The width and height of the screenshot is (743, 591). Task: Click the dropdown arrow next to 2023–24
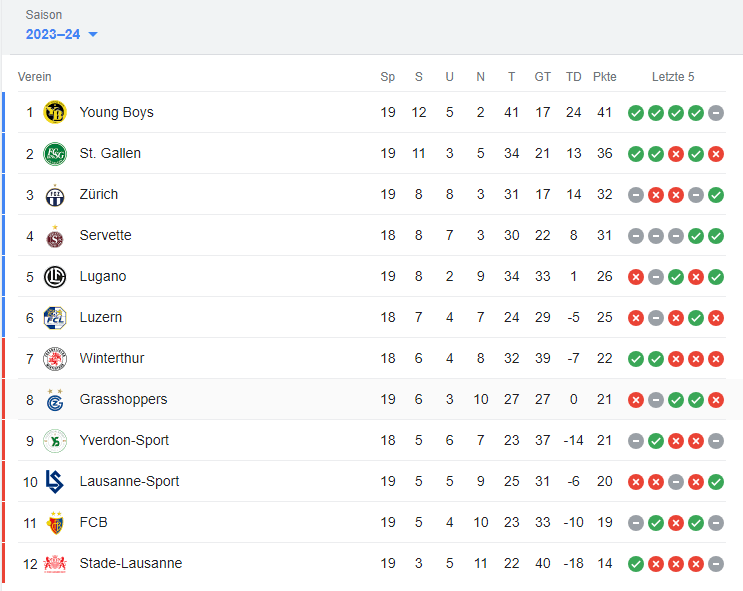click(93, 34)
